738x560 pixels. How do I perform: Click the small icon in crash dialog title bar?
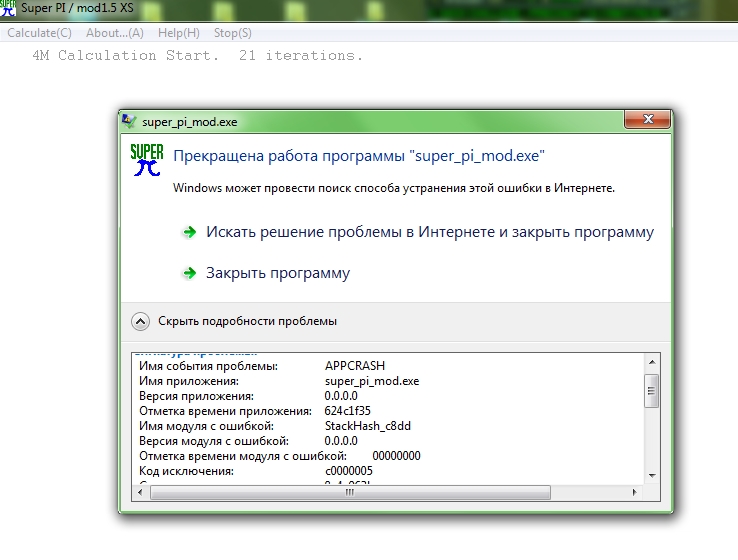pos(129,121)
